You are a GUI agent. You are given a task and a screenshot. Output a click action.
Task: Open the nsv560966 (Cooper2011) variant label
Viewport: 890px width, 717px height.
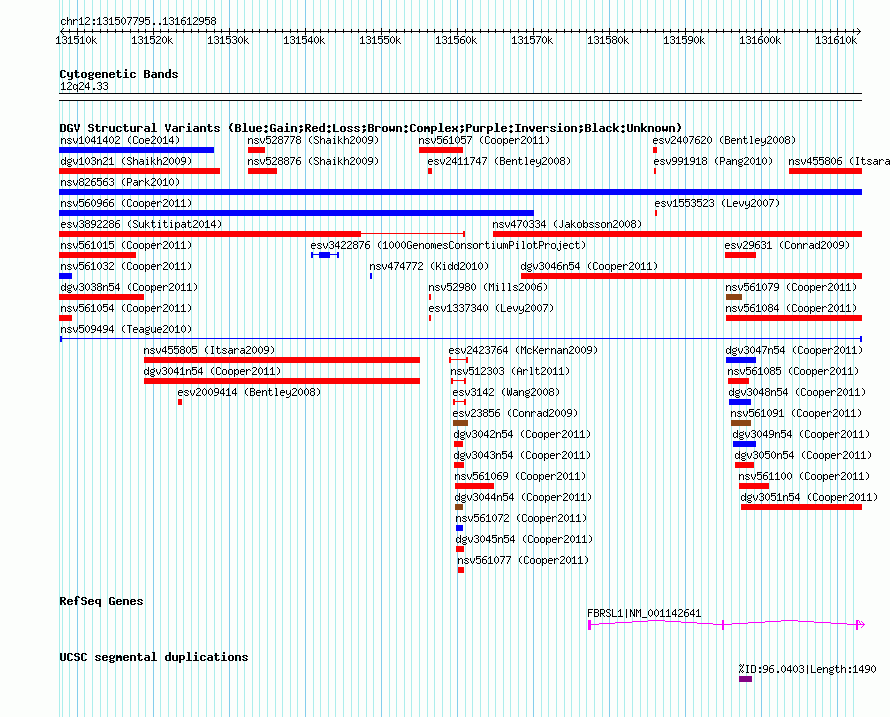pos(126,203)
